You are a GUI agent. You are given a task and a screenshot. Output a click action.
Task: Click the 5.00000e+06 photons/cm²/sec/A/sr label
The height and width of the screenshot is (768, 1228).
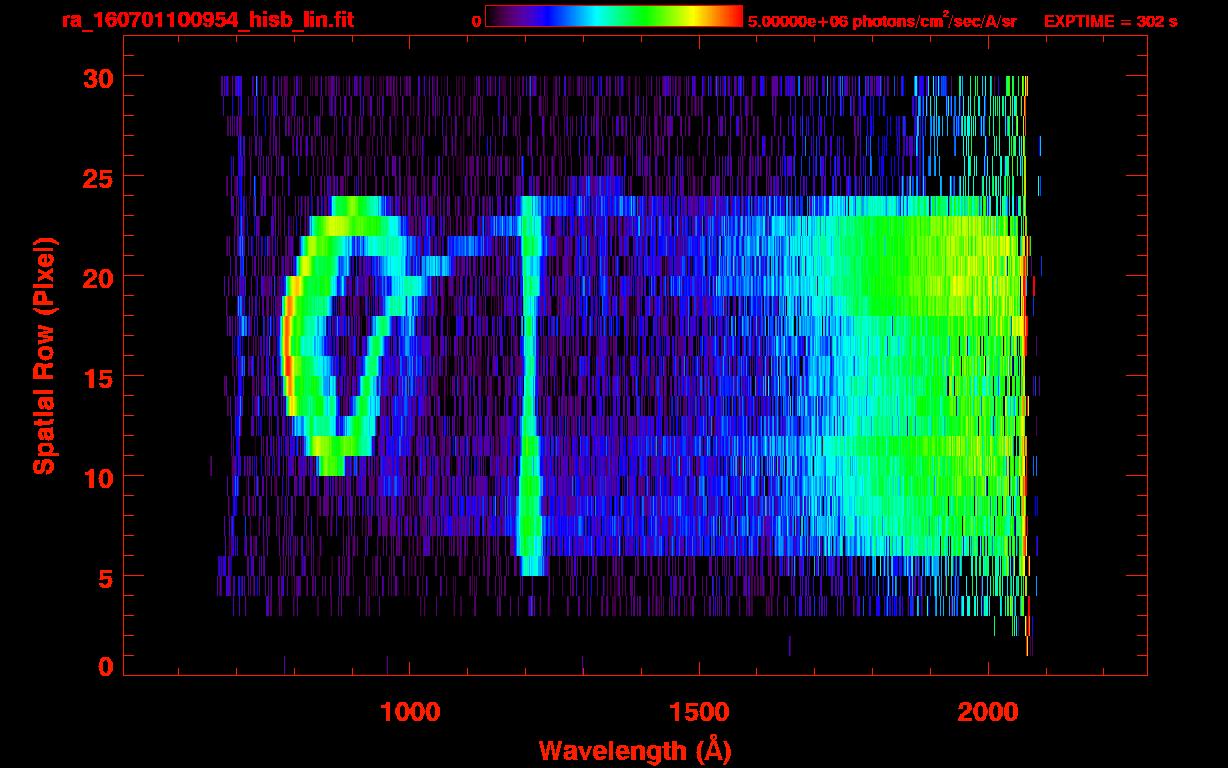pos(882,20)
